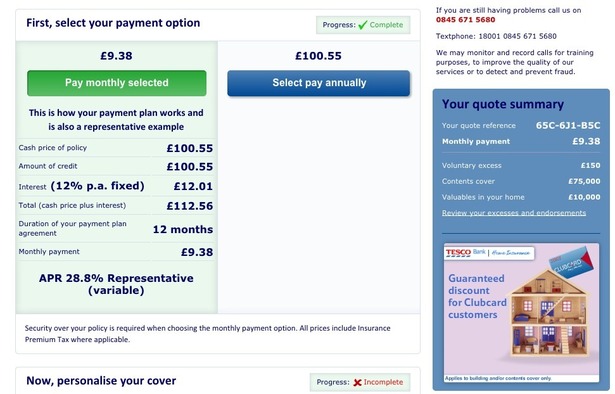This screenshot has width=615, height=394.
Task: Click the dollhouse illustration in advert
Action: 548,314
